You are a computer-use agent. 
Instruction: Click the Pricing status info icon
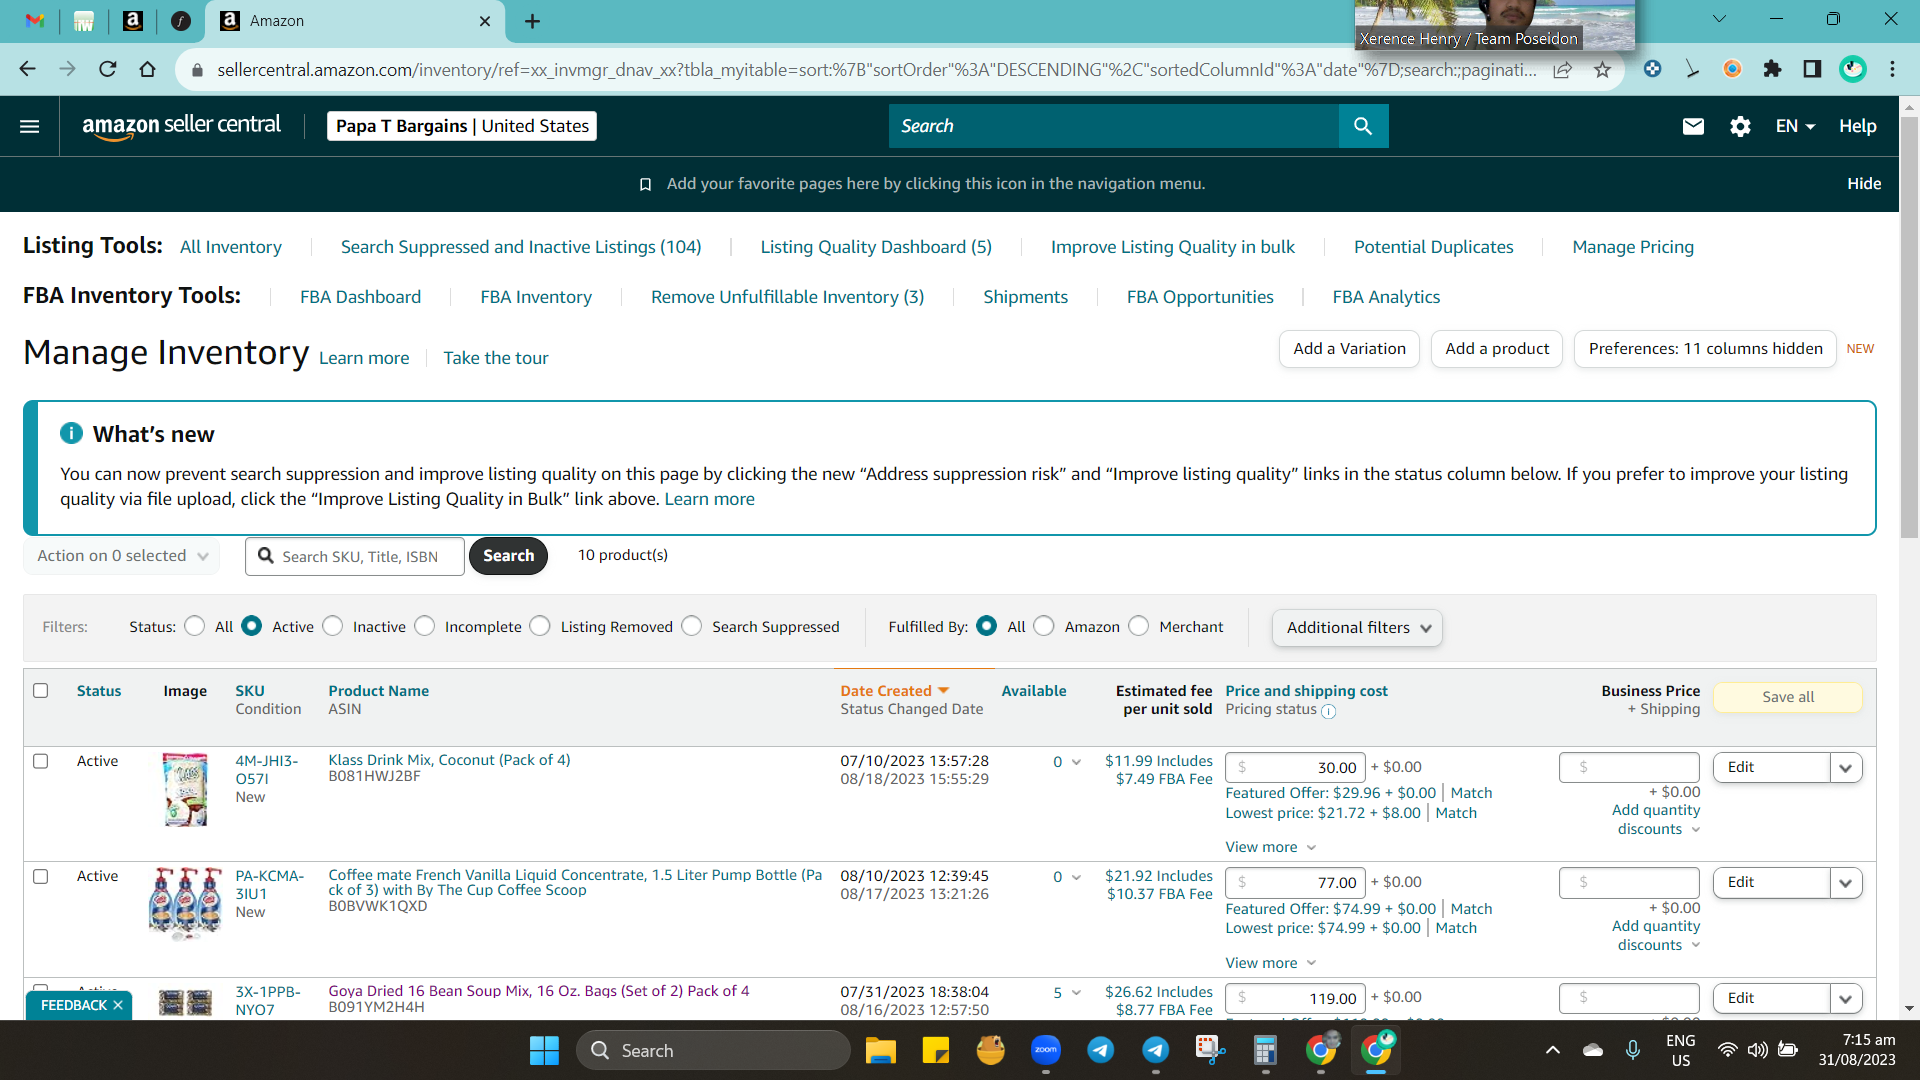pyautogui.click(x=1328, y=711)
